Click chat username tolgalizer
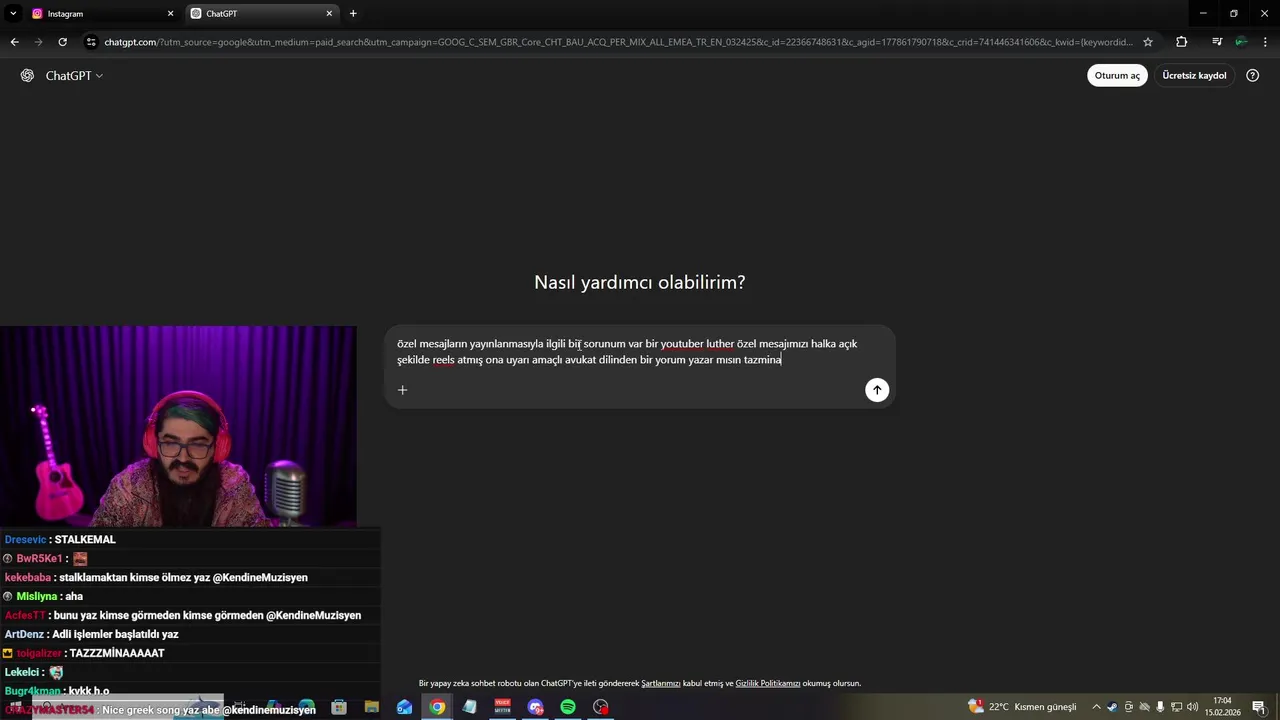This screenshot has height=720, width=1280. pyautogui.click(x=39, y=654)
